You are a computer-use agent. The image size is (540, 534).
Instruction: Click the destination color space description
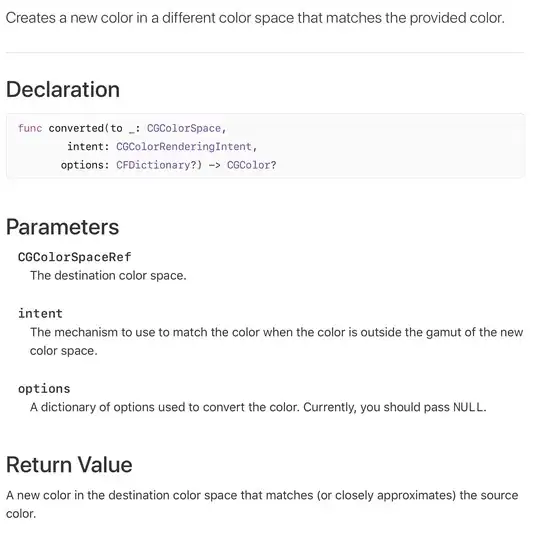[x=108, y=276]
